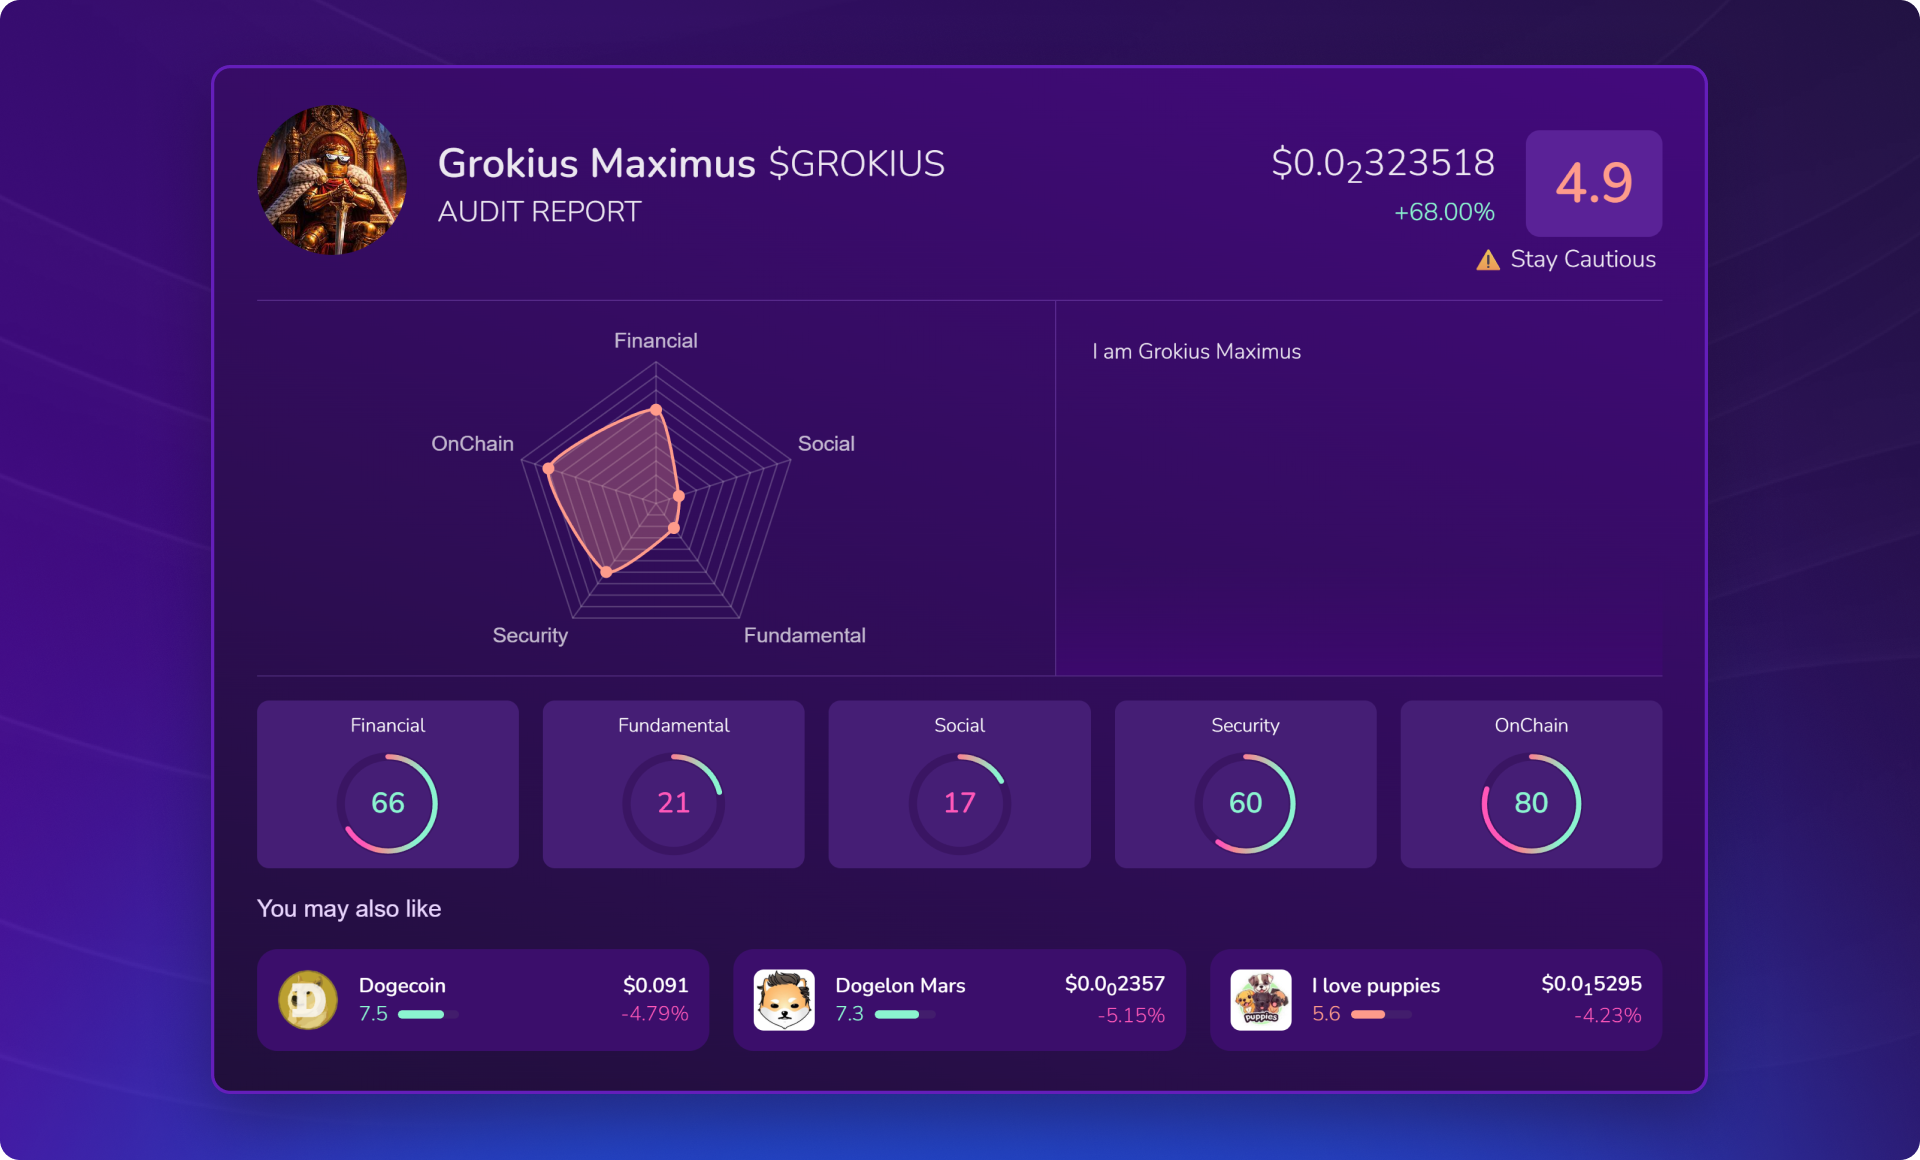Click the Fundamental score ring showing 21
Viewport: 1920px width, 1160px height.
(673, 803)
